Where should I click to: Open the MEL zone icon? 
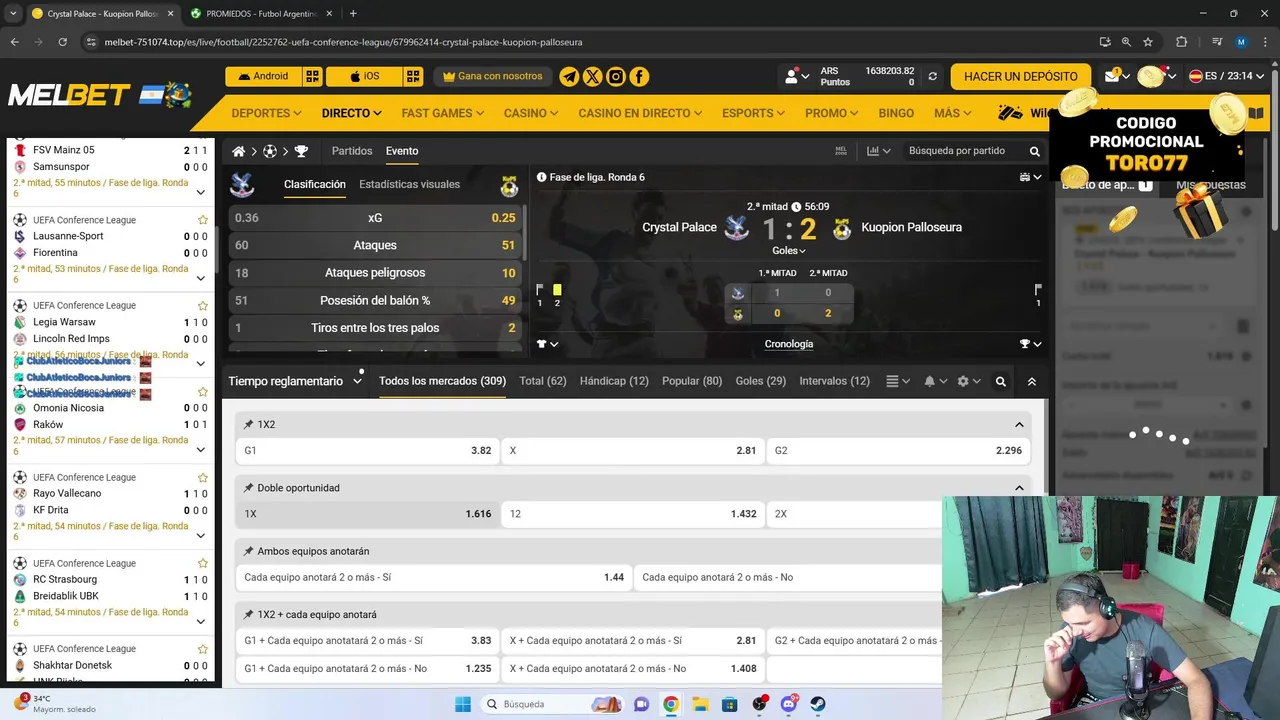point(840,151)
